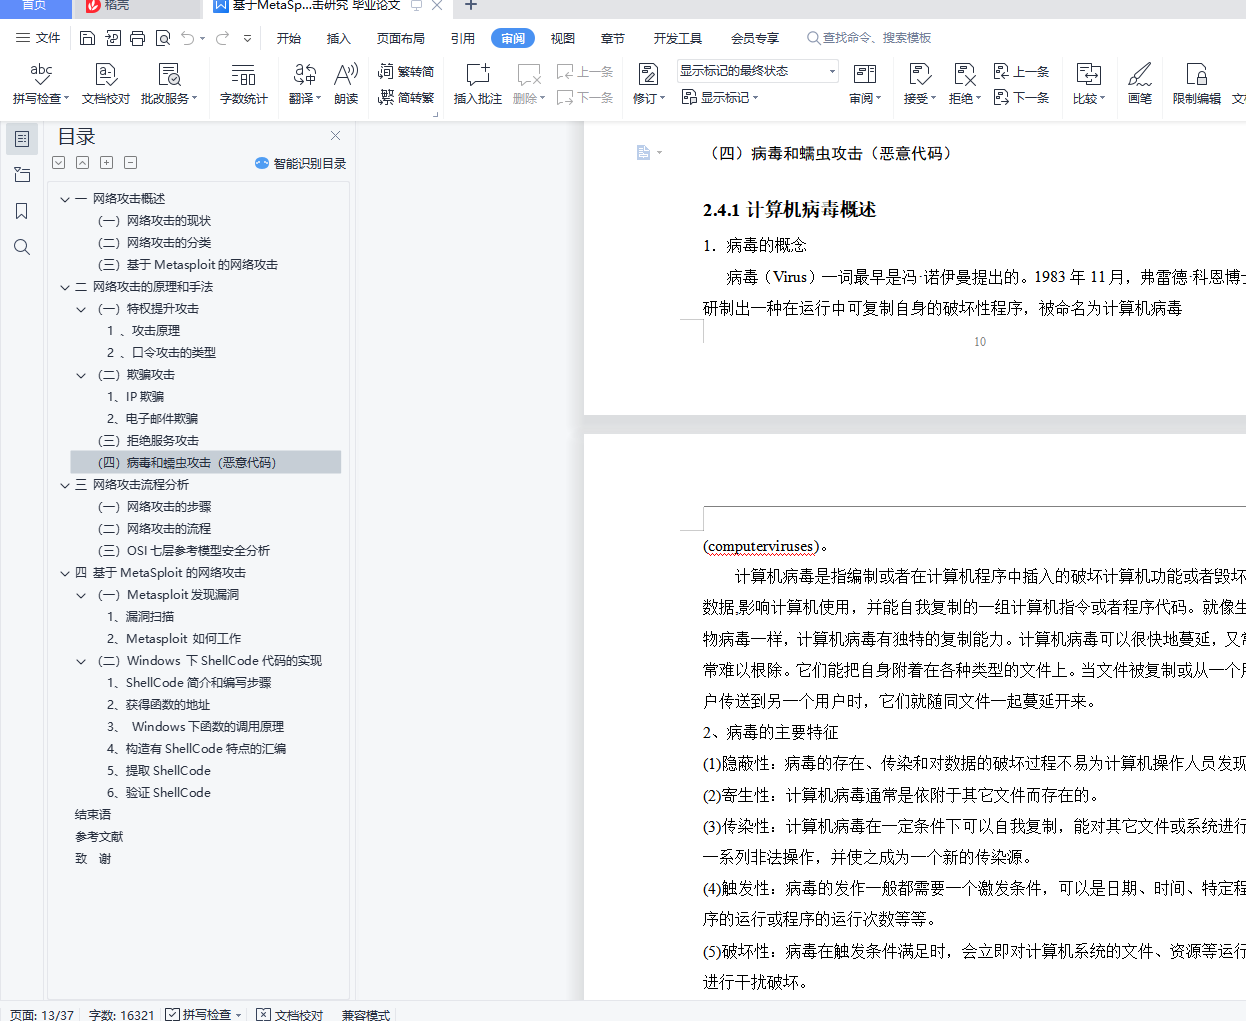Image resolution: width=1246 pixels, height=1021 pixels.
Task: Collapse the 三 网络攻击流程分析 node
Action: 65,485
